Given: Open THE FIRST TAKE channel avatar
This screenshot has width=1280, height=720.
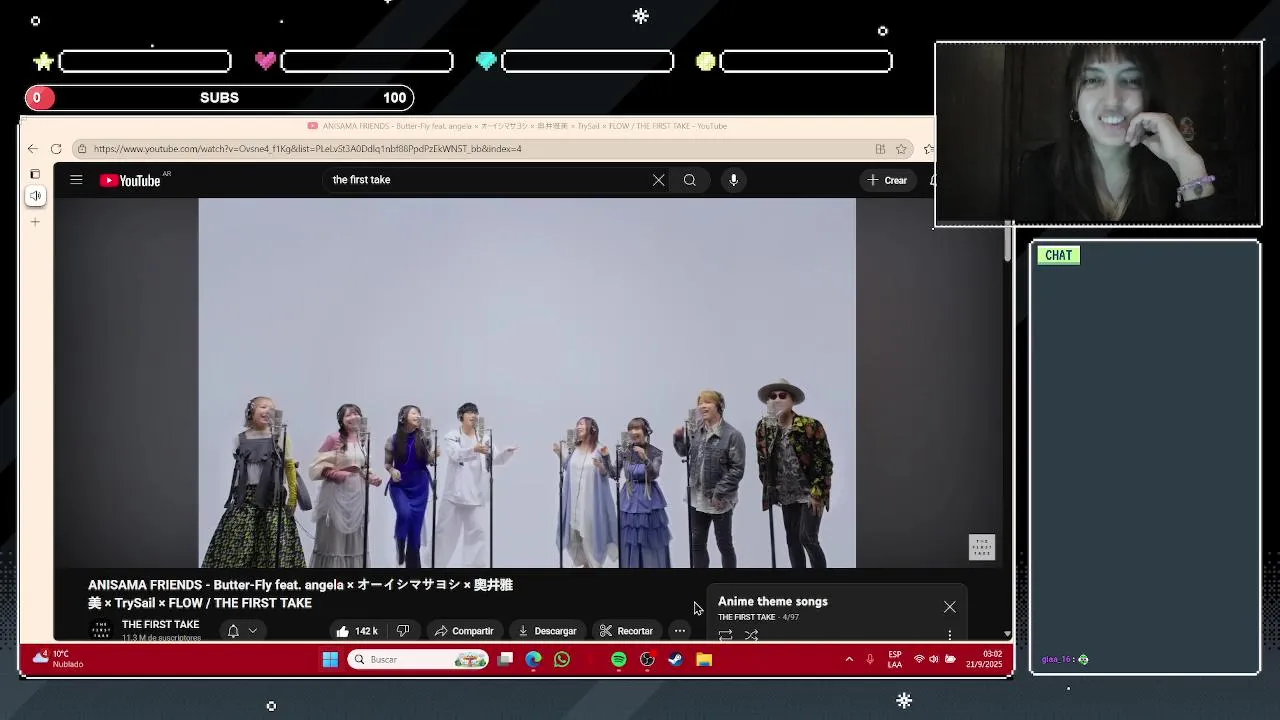Looking at the screenshot, I should click(x=100, y=630).
